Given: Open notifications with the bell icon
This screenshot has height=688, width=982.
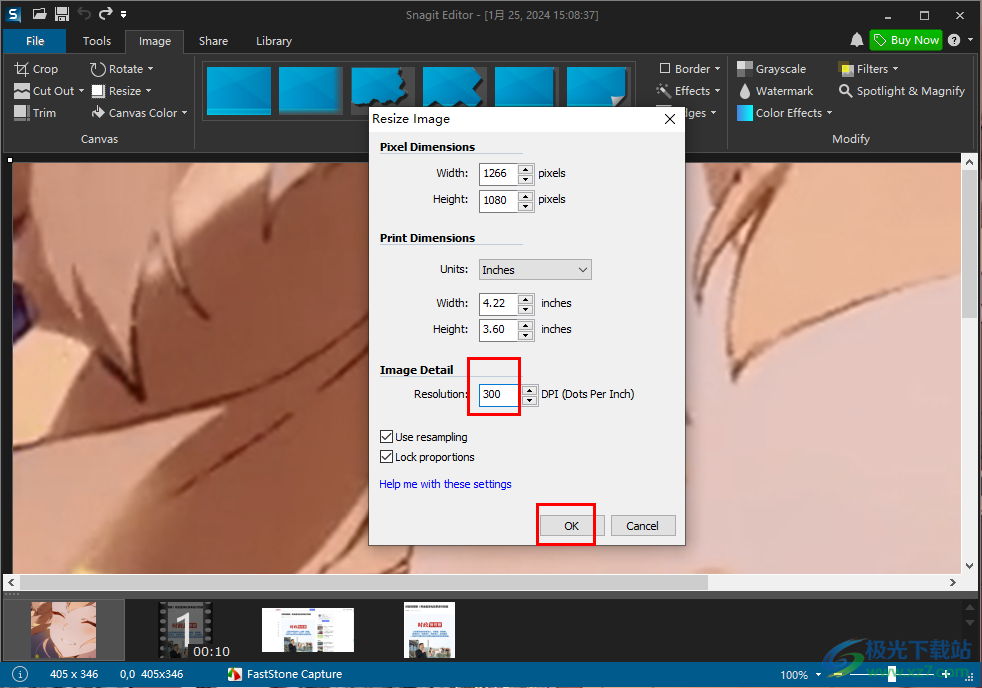Looking at the screenshot, I should pyautogui.click(x=857, y=40).
